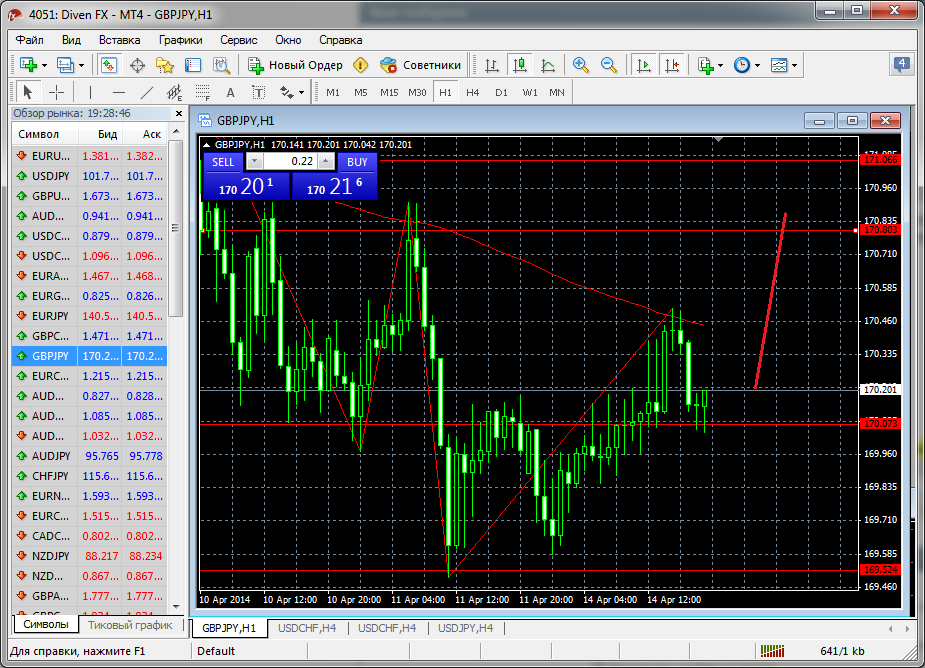
Task: Click the MetaEditor yellow diamond icon
Action: pos(360,65)
